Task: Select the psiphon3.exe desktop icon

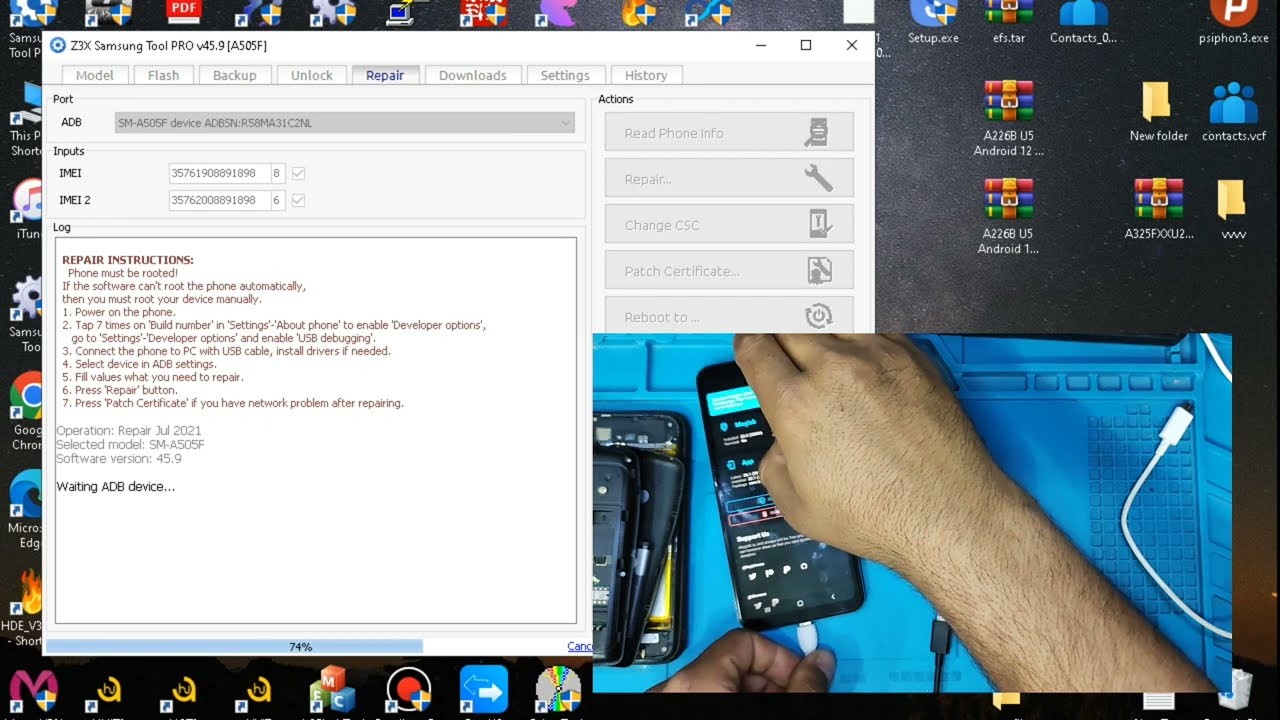Action: (x=1233, y=22)
